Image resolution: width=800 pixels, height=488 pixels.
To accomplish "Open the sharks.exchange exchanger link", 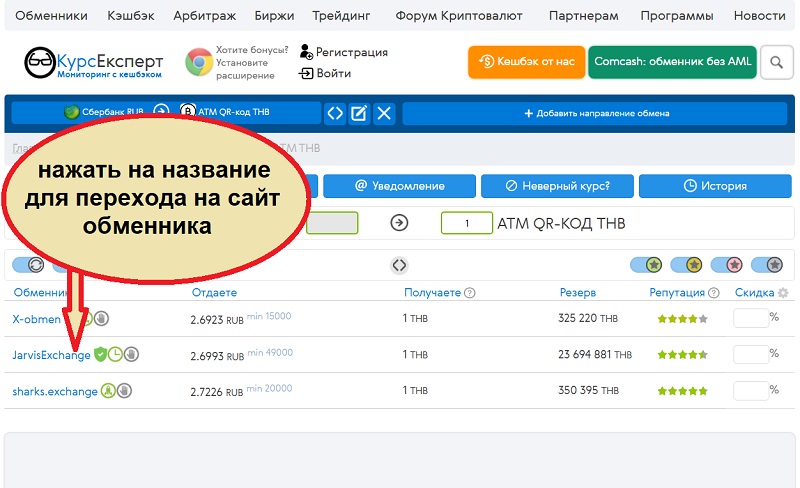I will tap(55, 392).
